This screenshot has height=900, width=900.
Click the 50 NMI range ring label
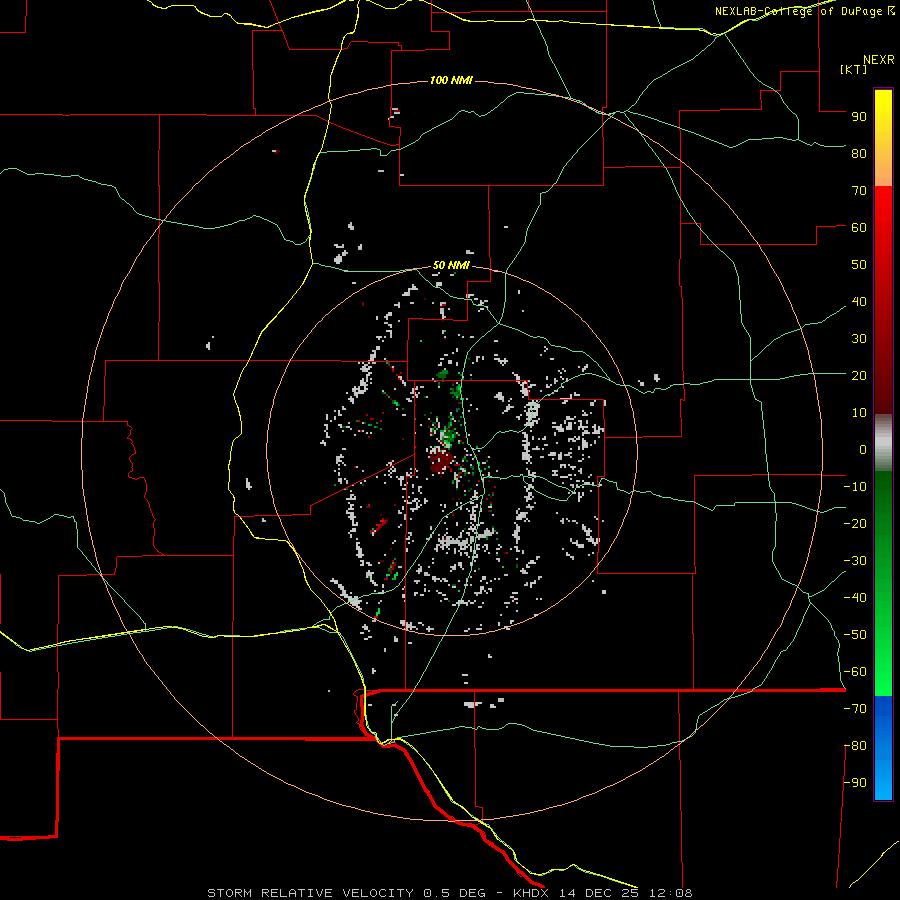point(451,265)
